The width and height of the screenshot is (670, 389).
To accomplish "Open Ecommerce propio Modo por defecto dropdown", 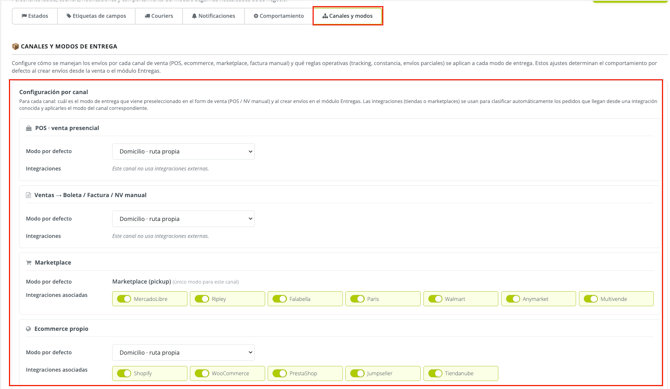I will [183, 352].
